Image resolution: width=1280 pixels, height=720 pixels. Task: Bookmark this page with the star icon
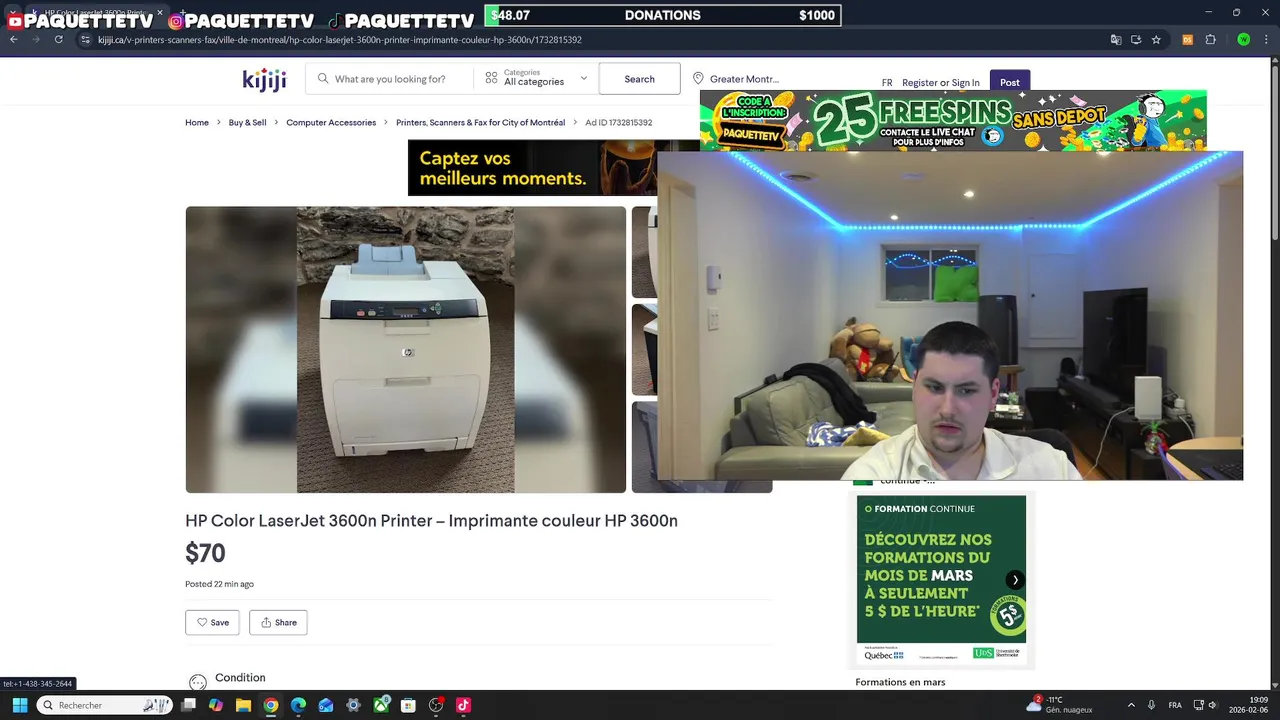tap(1156, 39)
